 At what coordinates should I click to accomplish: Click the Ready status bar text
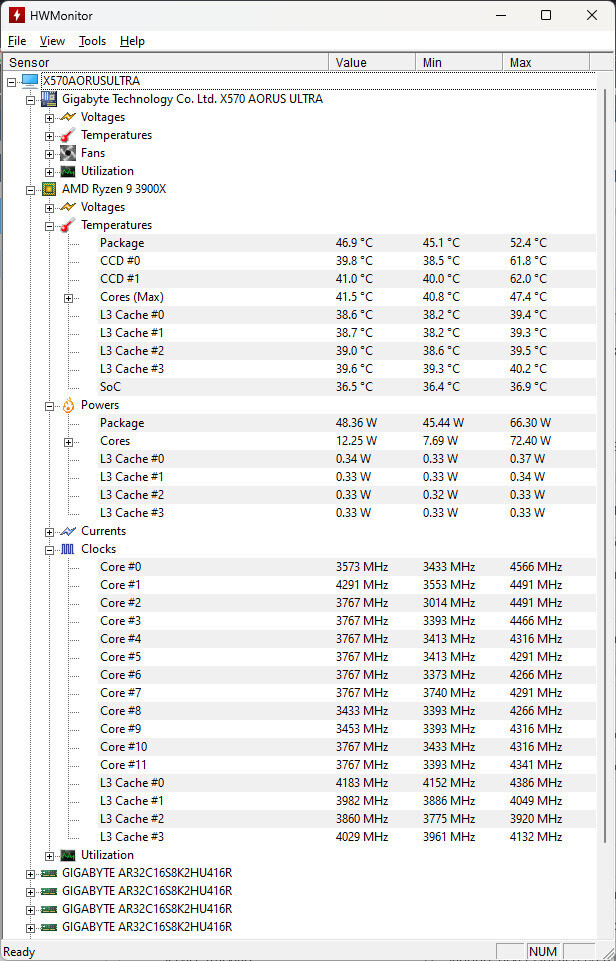point(19,952)
